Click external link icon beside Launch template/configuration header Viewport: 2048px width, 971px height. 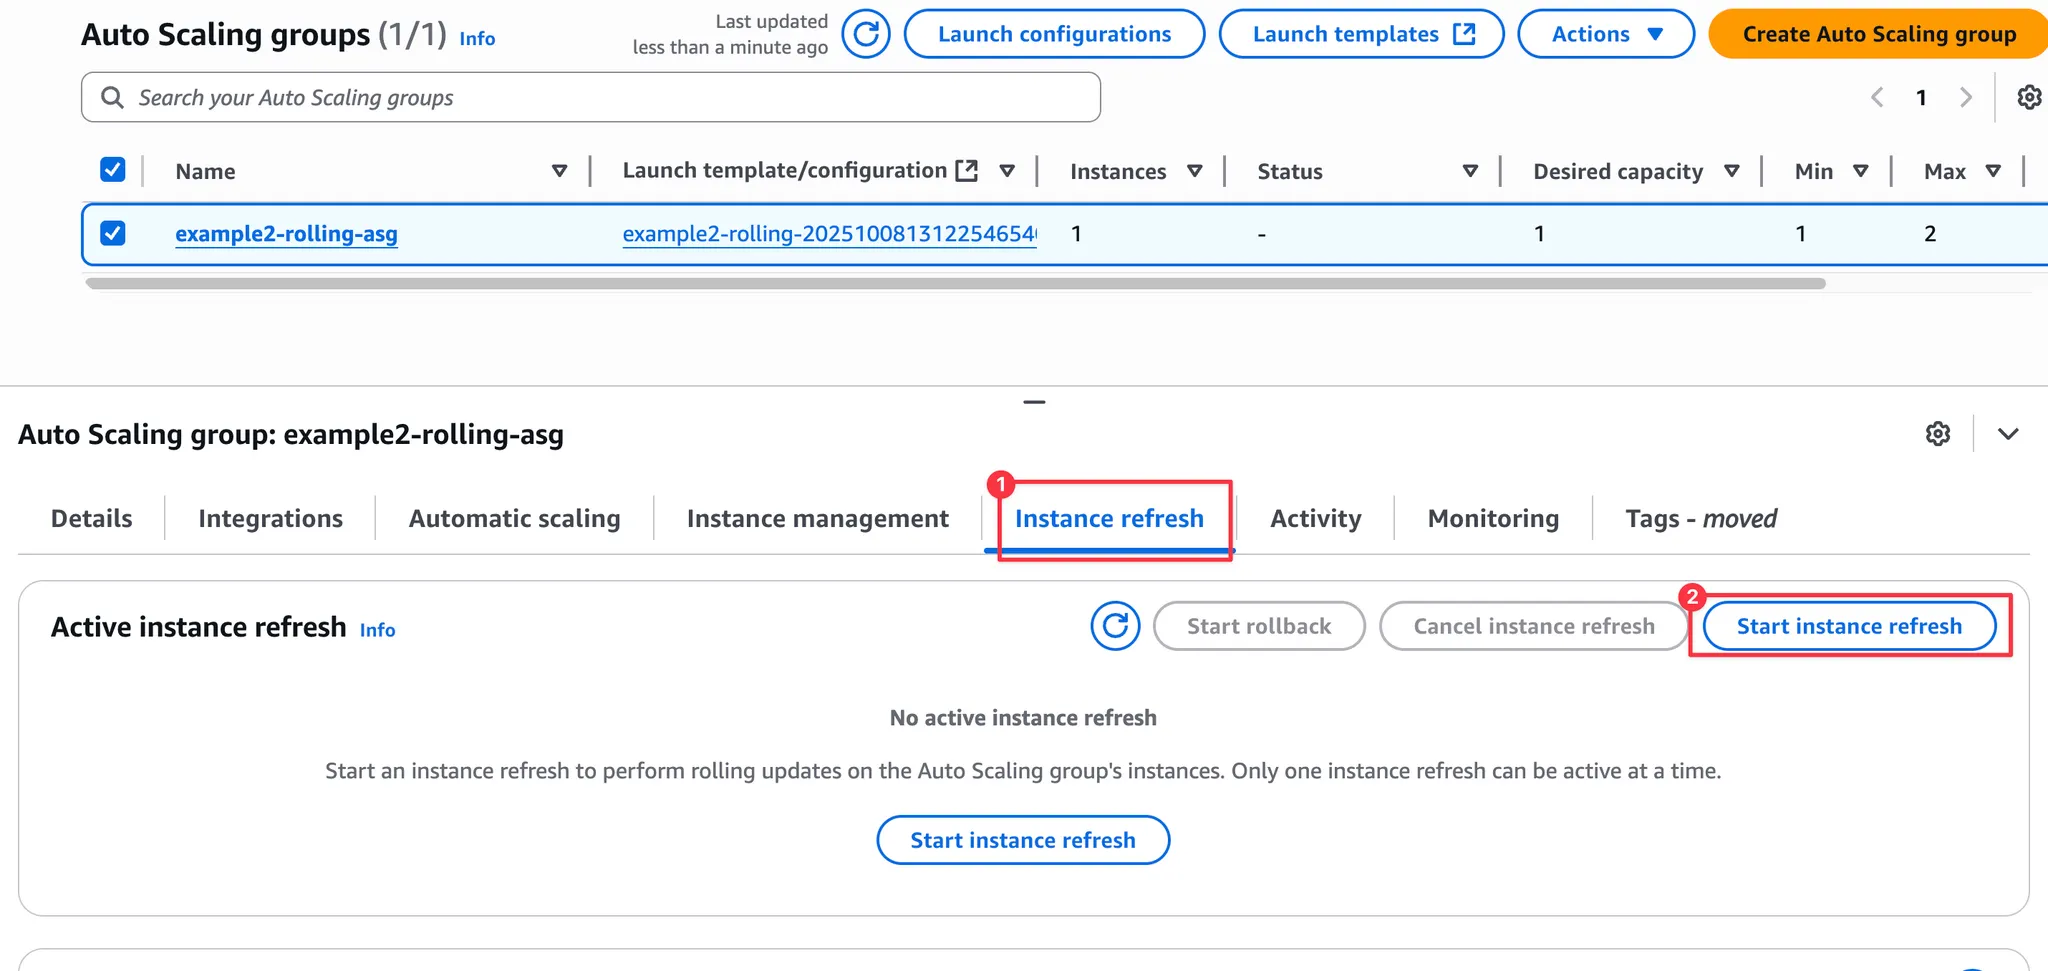[966, 170]
